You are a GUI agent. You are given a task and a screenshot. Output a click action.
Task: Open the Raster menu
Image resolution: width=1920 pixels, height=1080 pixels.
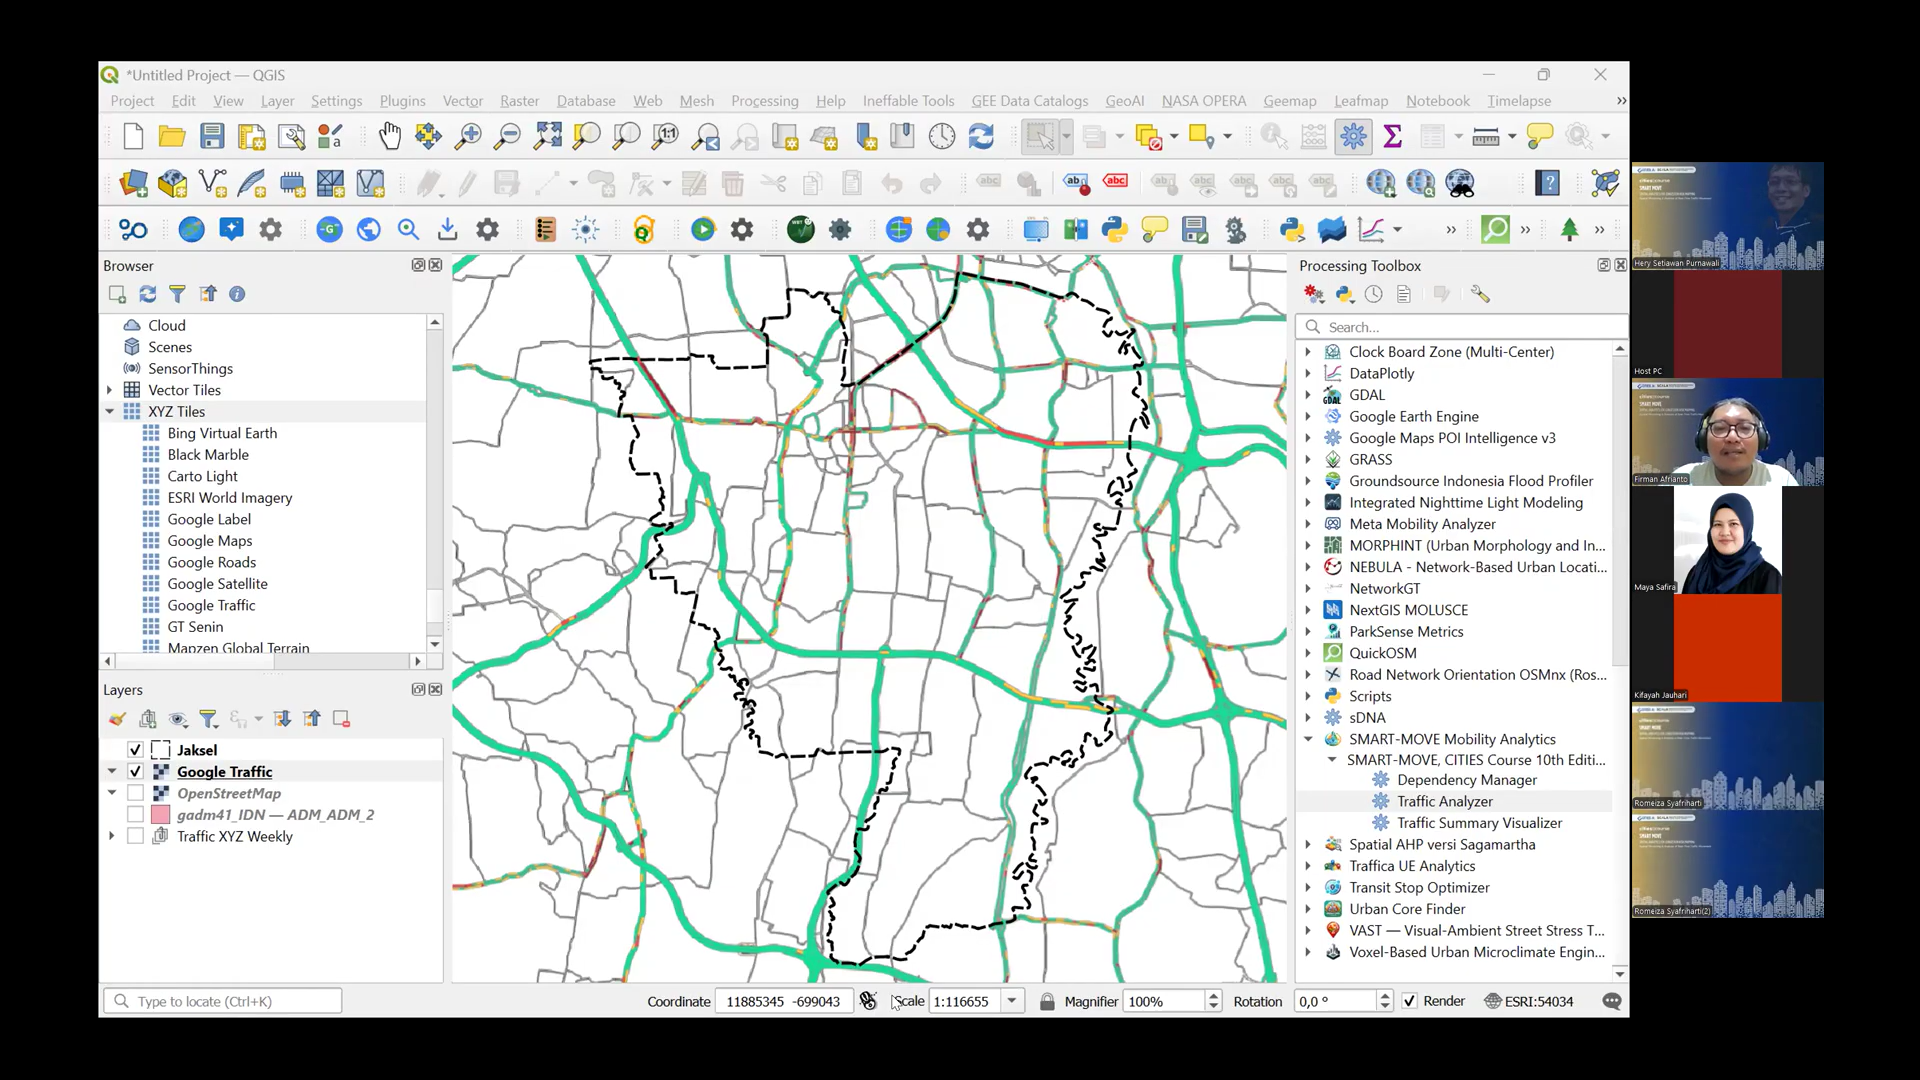click(x=519, y=101)
